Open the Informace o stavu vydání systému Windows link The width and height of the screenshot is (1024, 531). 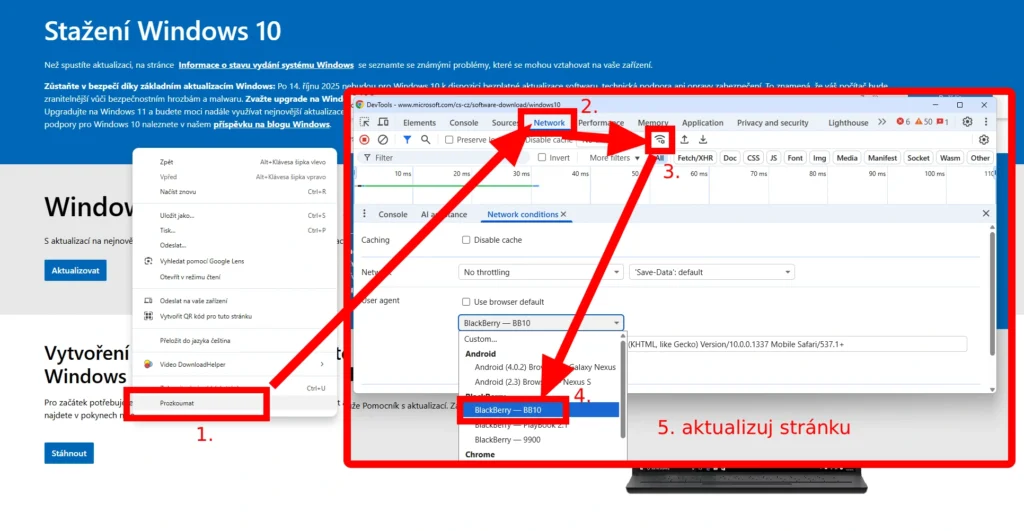[x=266, y=65]
